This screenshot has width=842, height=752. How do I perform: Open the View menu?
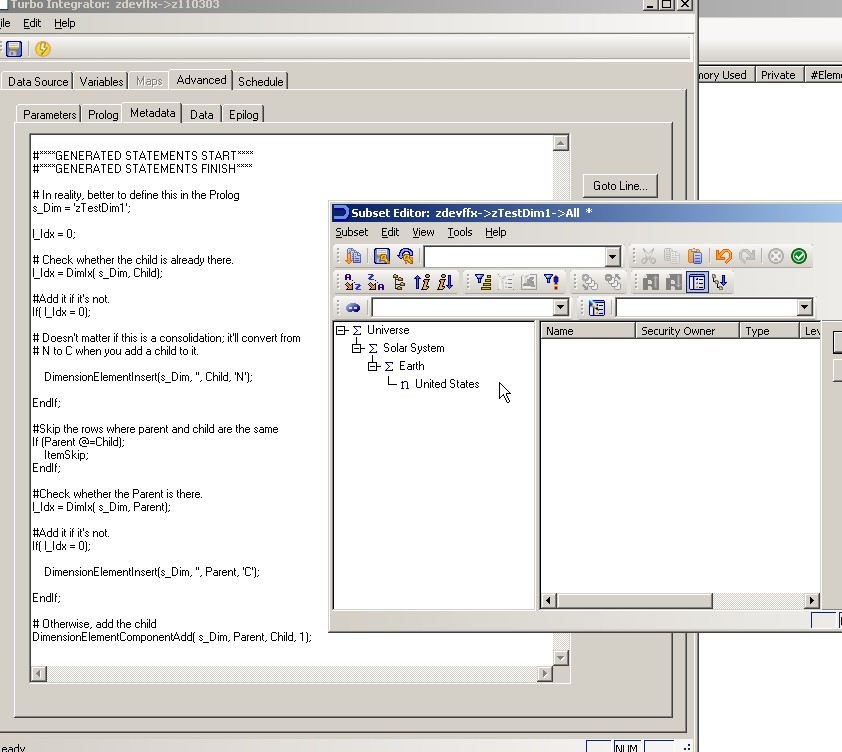[423, 232]
